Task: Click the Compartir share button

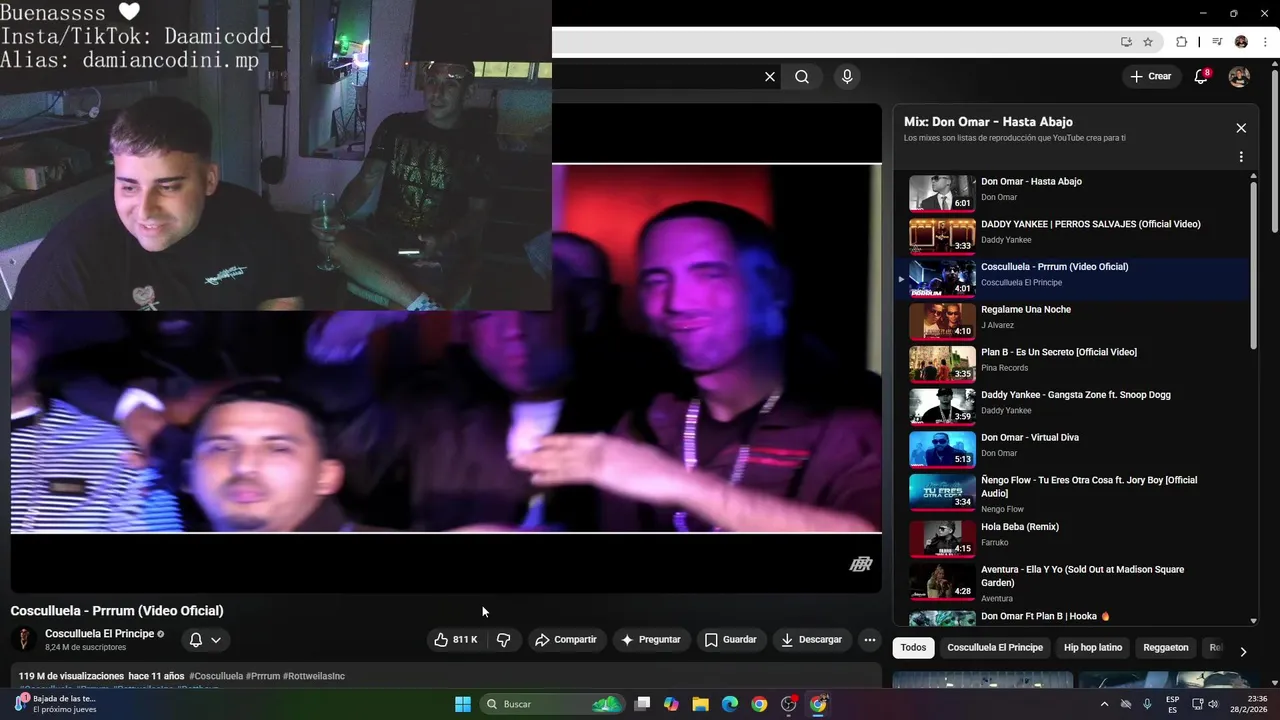Action: coord(566,640)
